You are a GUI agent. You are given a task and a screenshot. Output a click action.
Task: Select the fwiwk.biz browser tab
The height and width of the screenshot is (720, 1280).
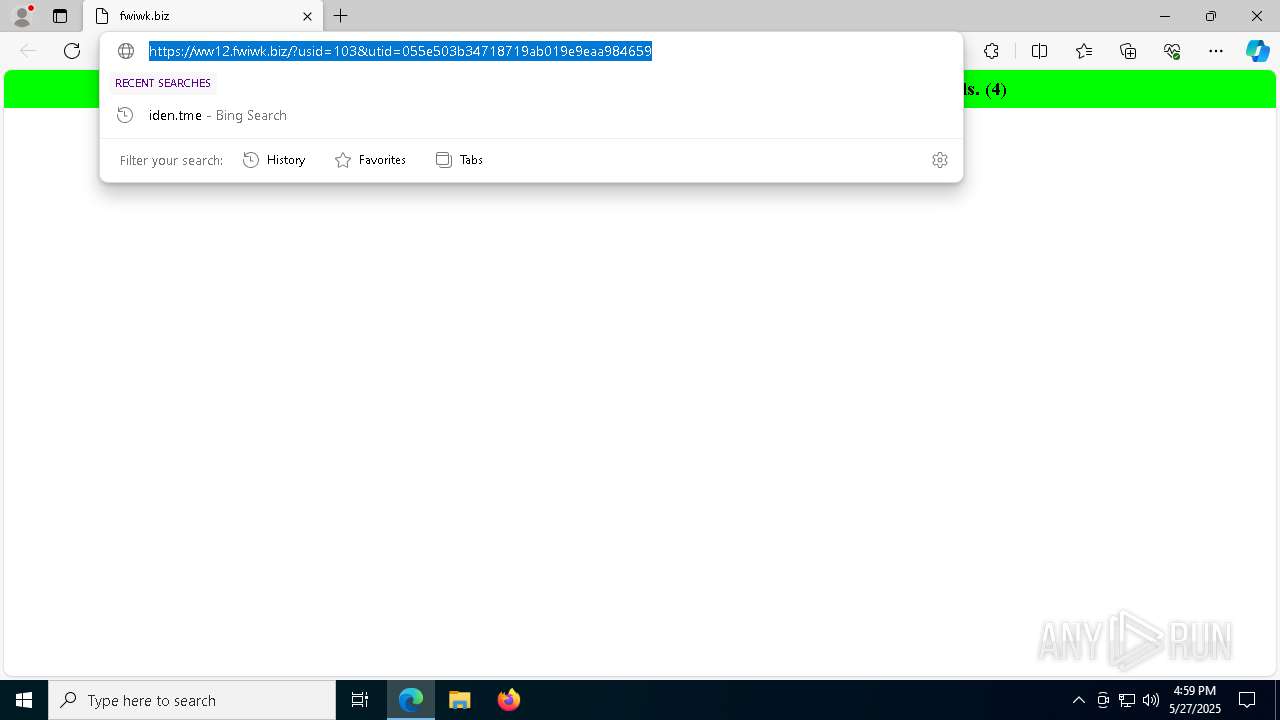(x=203, y=16)
